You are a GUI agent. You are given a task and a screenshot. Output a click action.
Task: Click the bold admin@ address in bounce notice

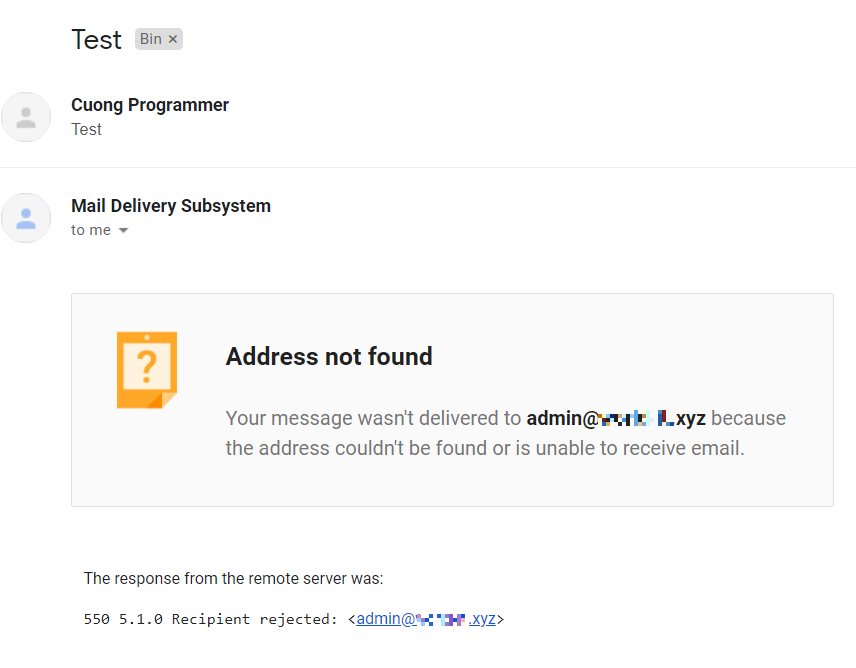point(615,418)
